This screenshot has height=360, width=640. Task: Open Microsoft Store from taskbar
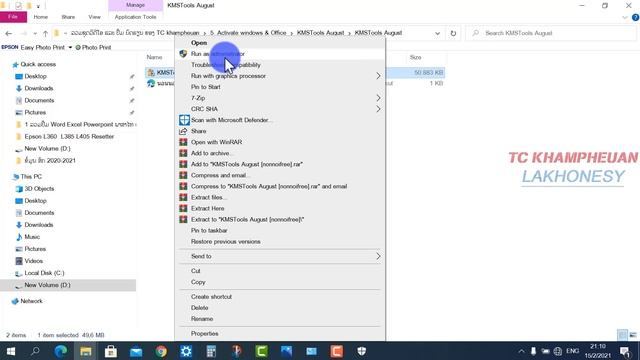click(x=111, y=351)
